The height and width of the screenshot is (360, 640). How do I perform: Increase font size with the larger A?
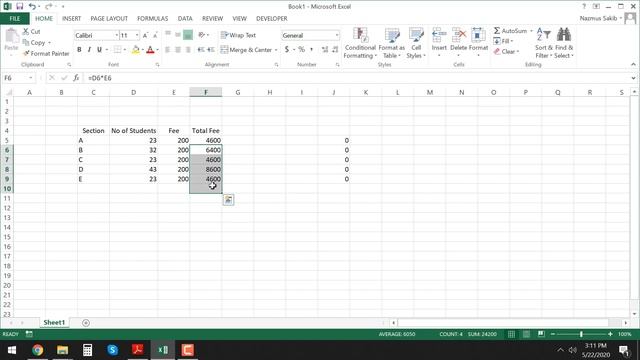click(x=145, y=36)
